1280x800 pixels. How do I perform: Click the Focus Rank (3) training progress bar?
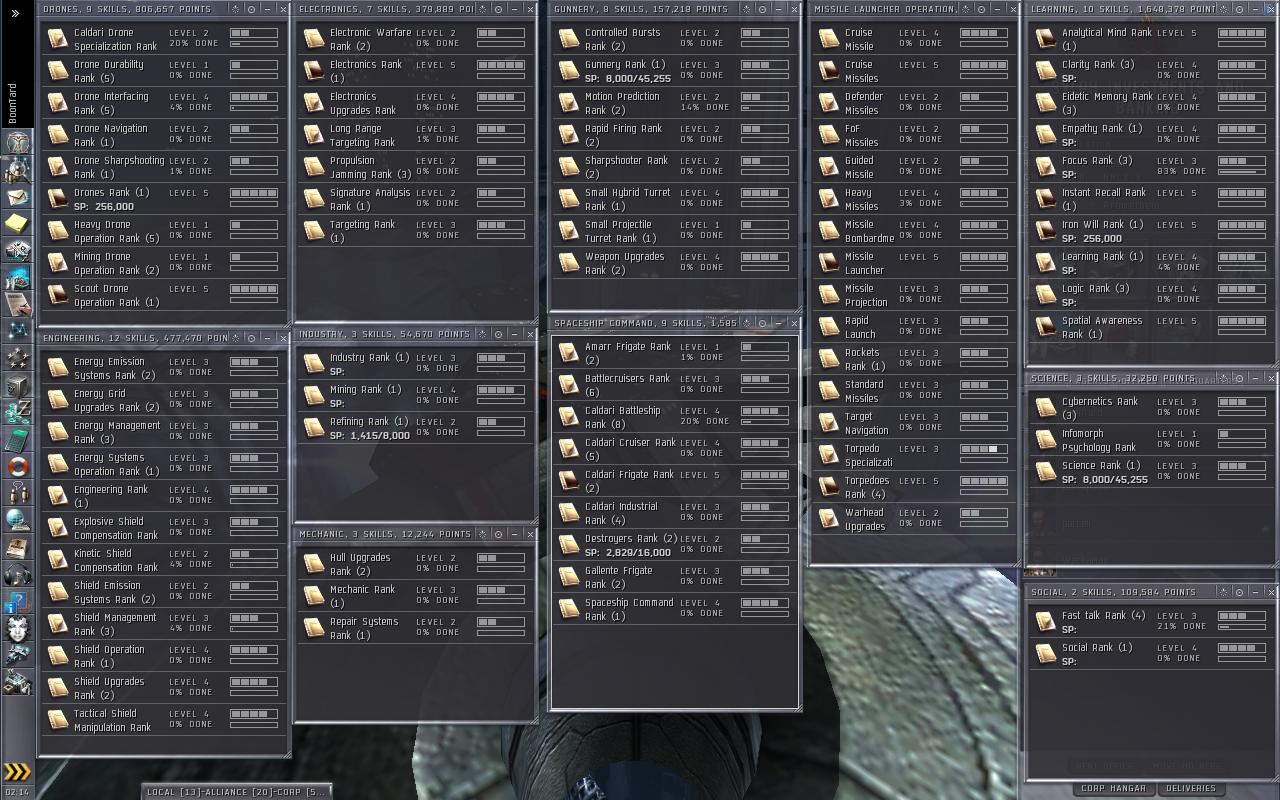[1241, 172]
